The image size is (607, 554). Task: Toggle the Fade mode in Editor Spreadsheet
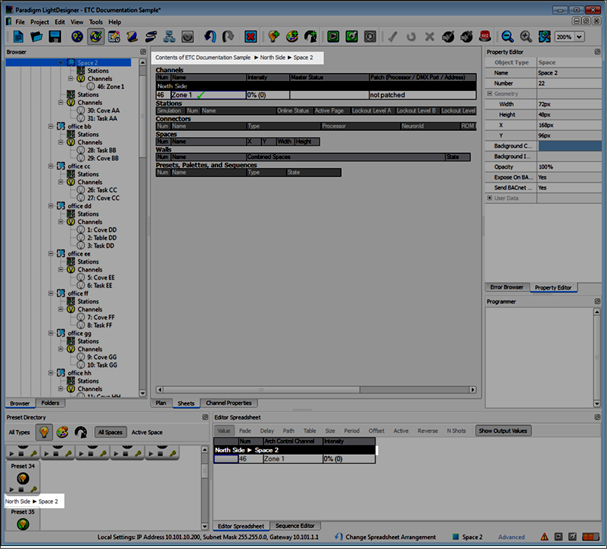tap(245, 431)
